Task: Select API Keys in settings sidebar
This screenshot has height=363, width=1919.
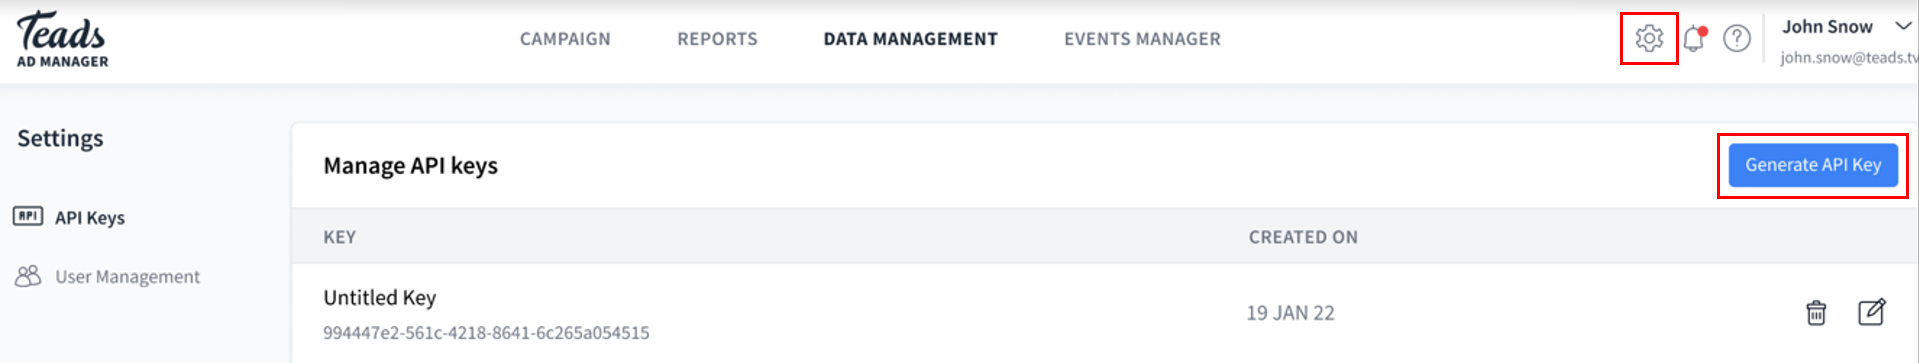Action: coord(90,218)
